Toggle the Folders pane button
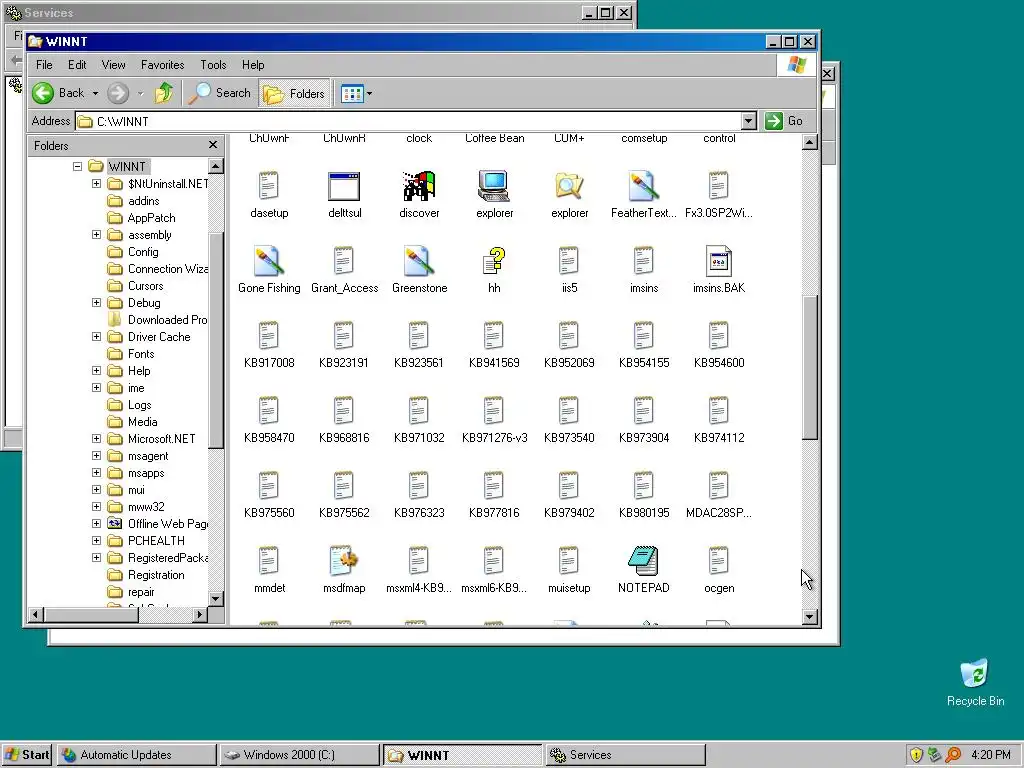This screenshot has height=768, width=1024. pos(294,93)
